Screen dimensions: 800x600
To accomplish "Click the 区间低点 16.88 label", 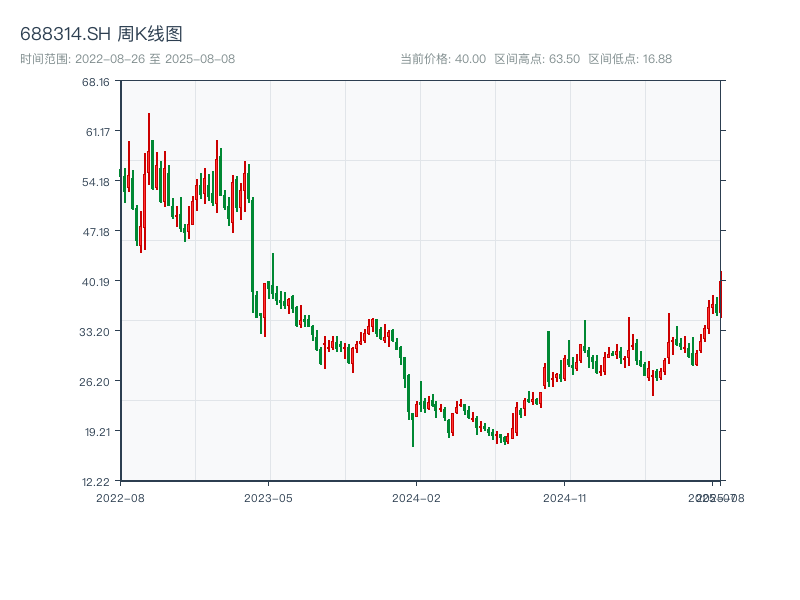I will point(630,59).
